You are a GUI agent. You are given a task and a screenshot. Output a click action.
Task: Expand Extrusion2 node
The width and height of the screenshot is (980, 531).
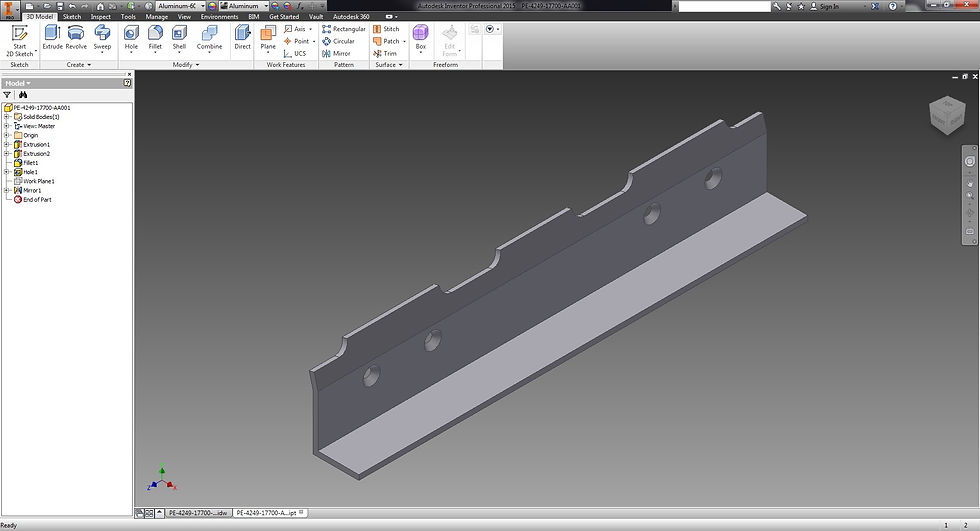[7, 154]
